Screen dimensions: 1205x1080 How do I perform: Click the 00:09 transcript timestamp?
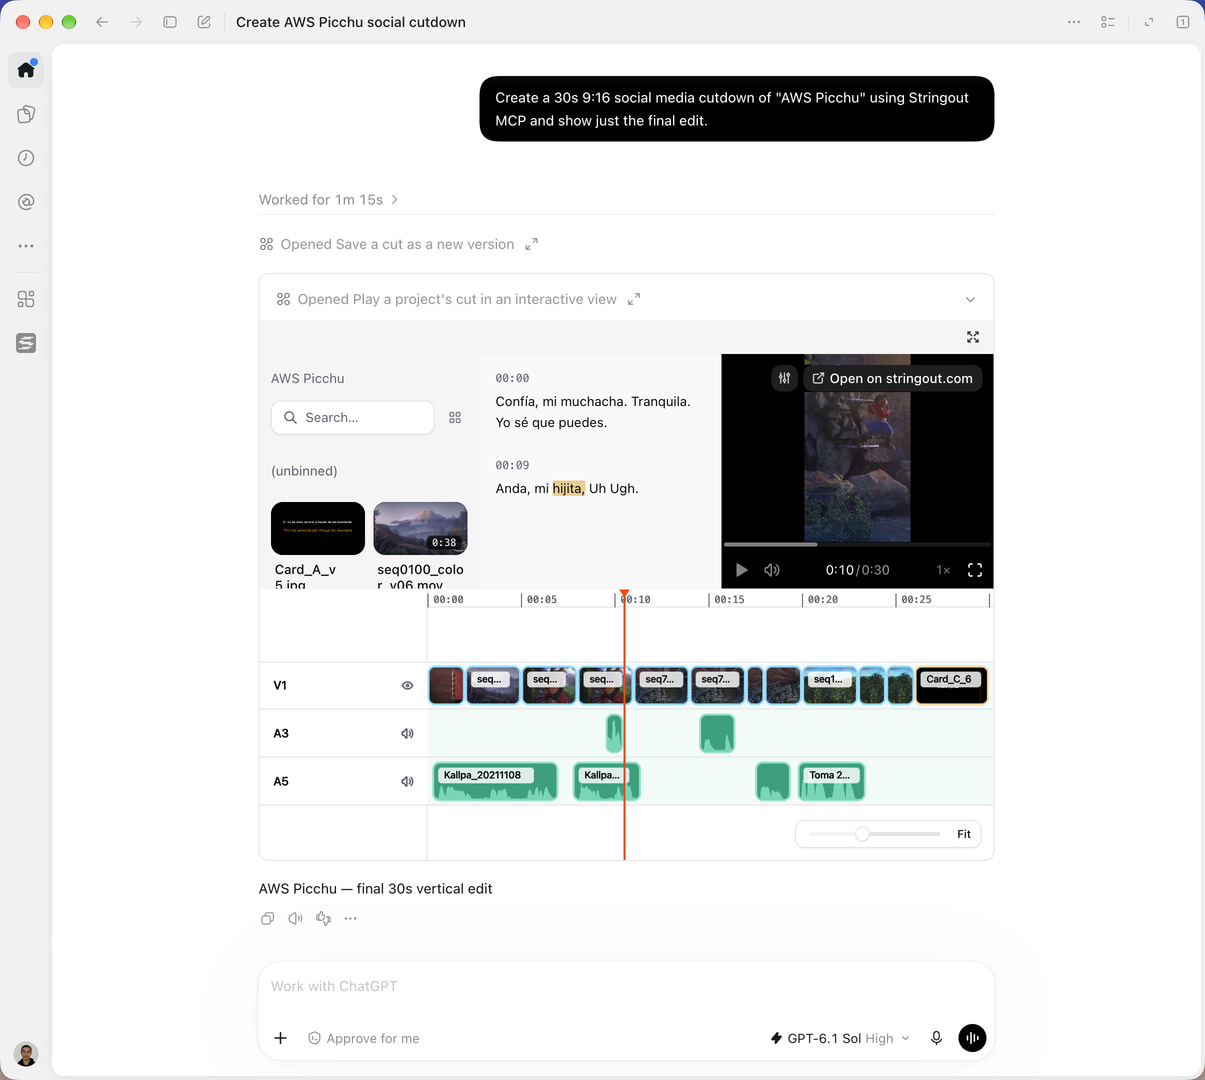[x=512, y=465]
